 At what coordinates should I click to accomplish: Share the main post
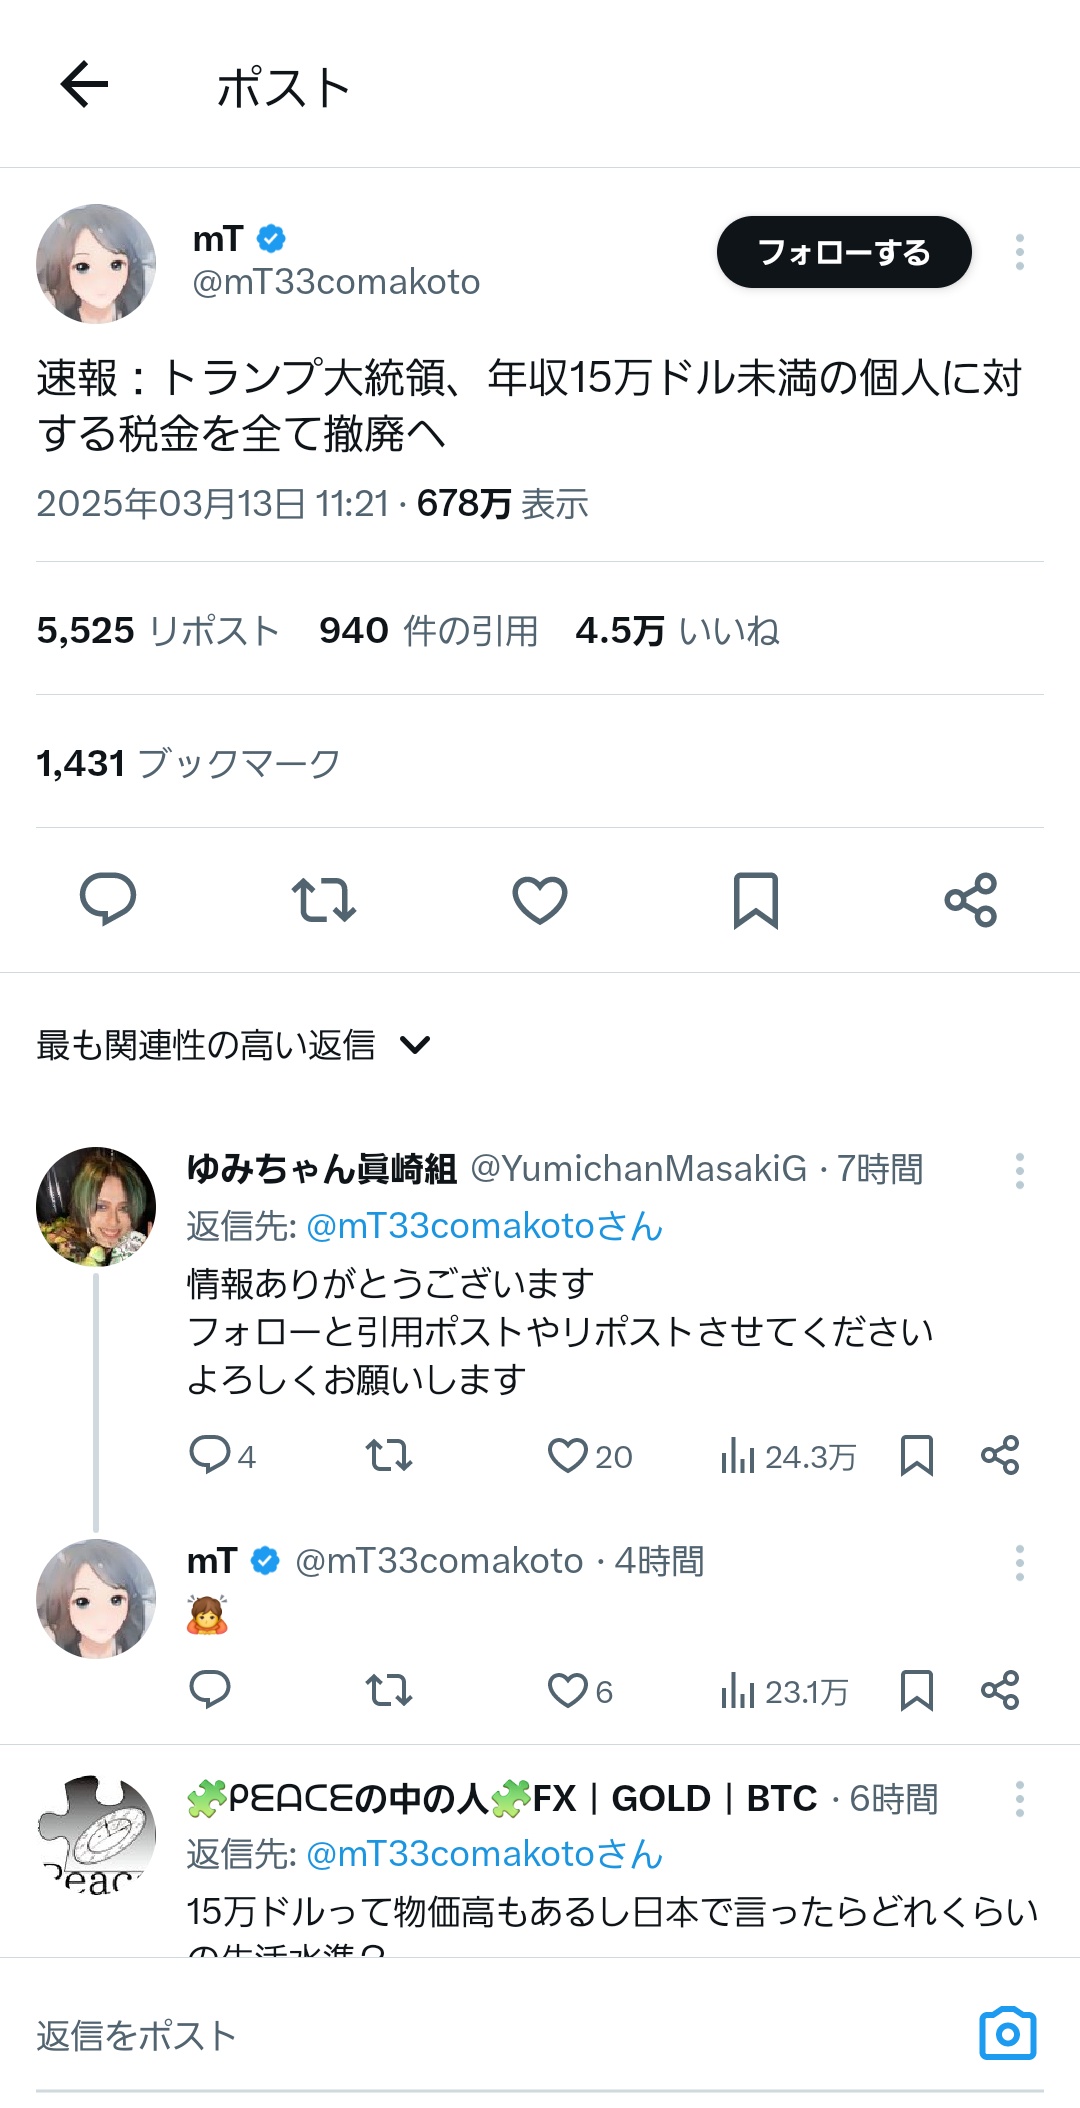point(971,899)
